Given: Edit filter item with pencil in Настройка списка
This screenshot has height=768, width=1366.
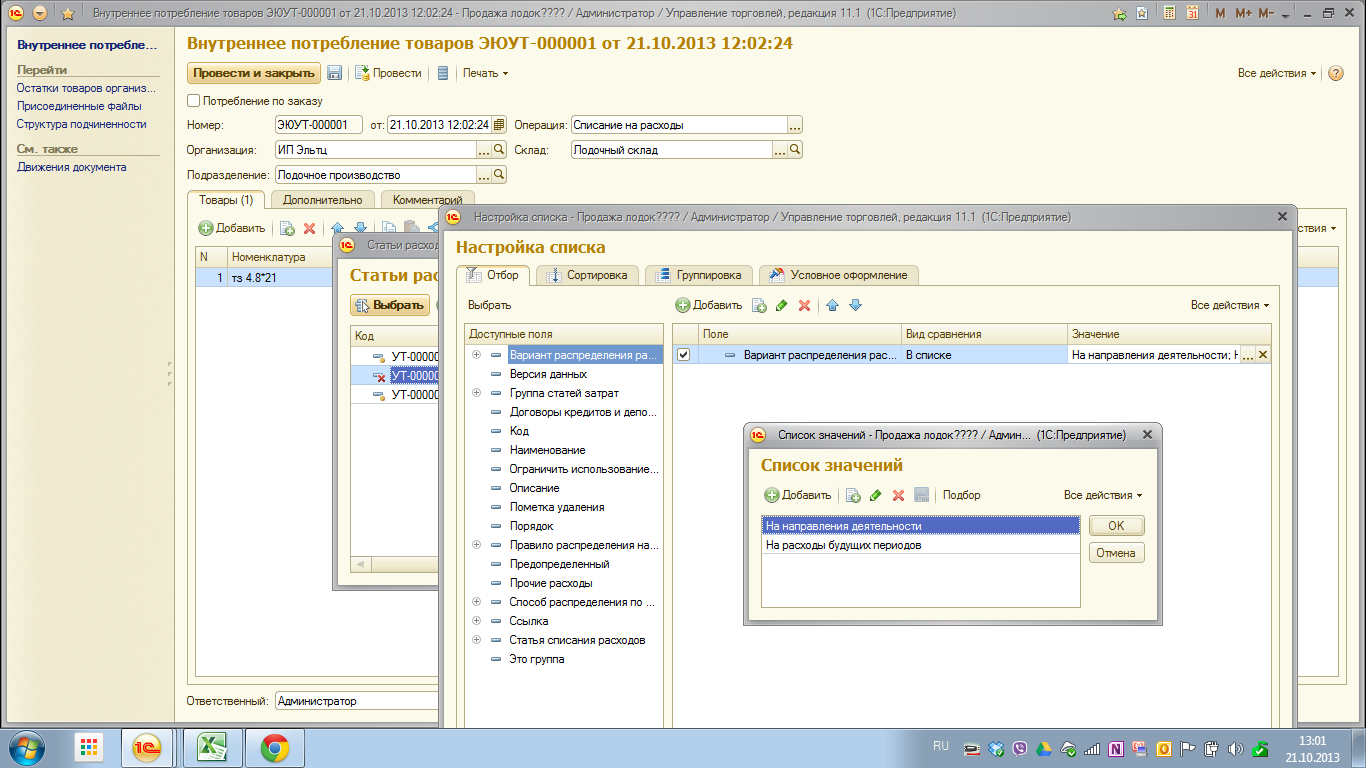Looking at the screenshot, I should click(x=782, y=305).
